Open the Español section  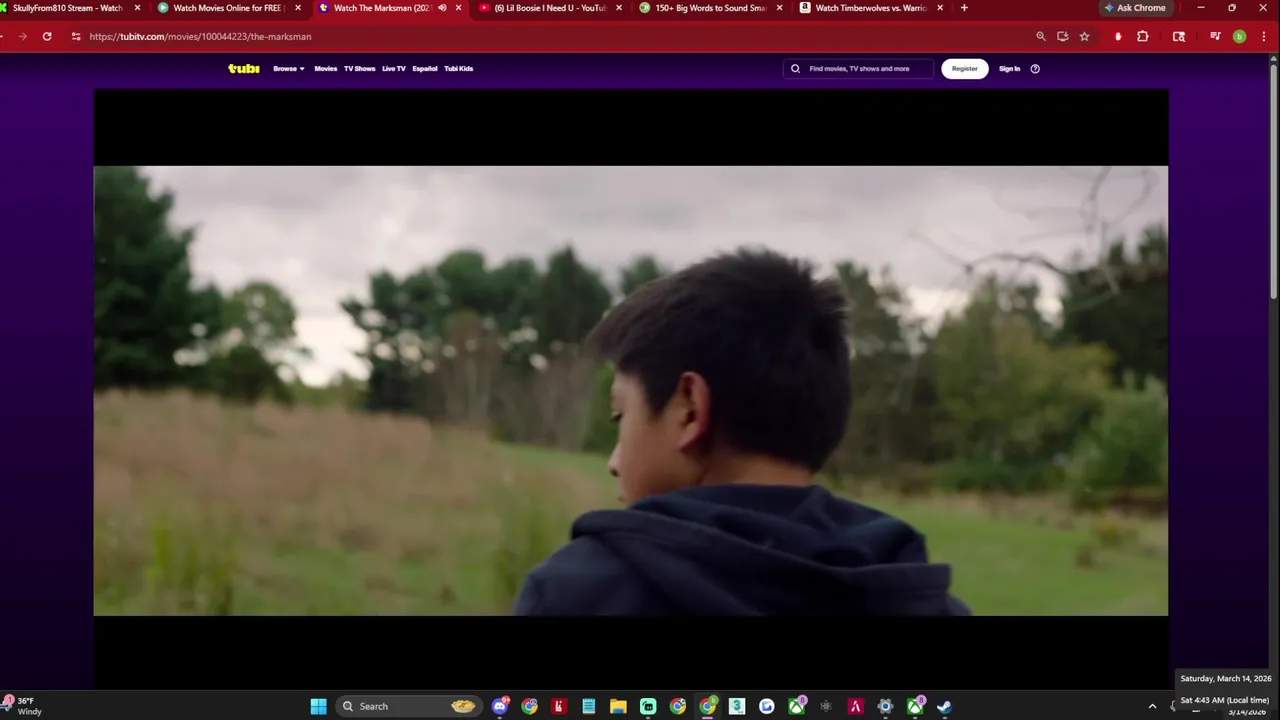click(x=425, y=69)
